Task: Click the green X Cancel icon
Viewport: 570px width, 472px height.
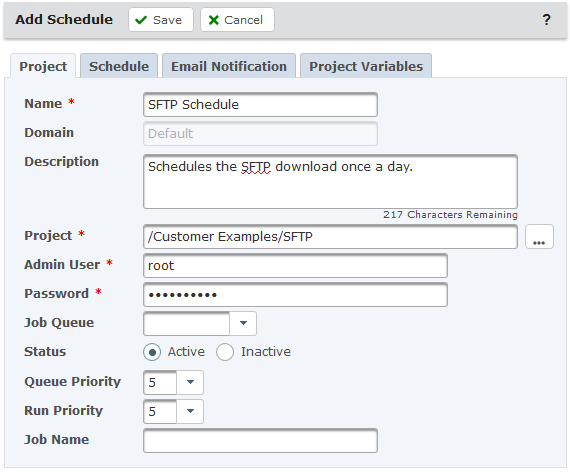Action: 214,20
